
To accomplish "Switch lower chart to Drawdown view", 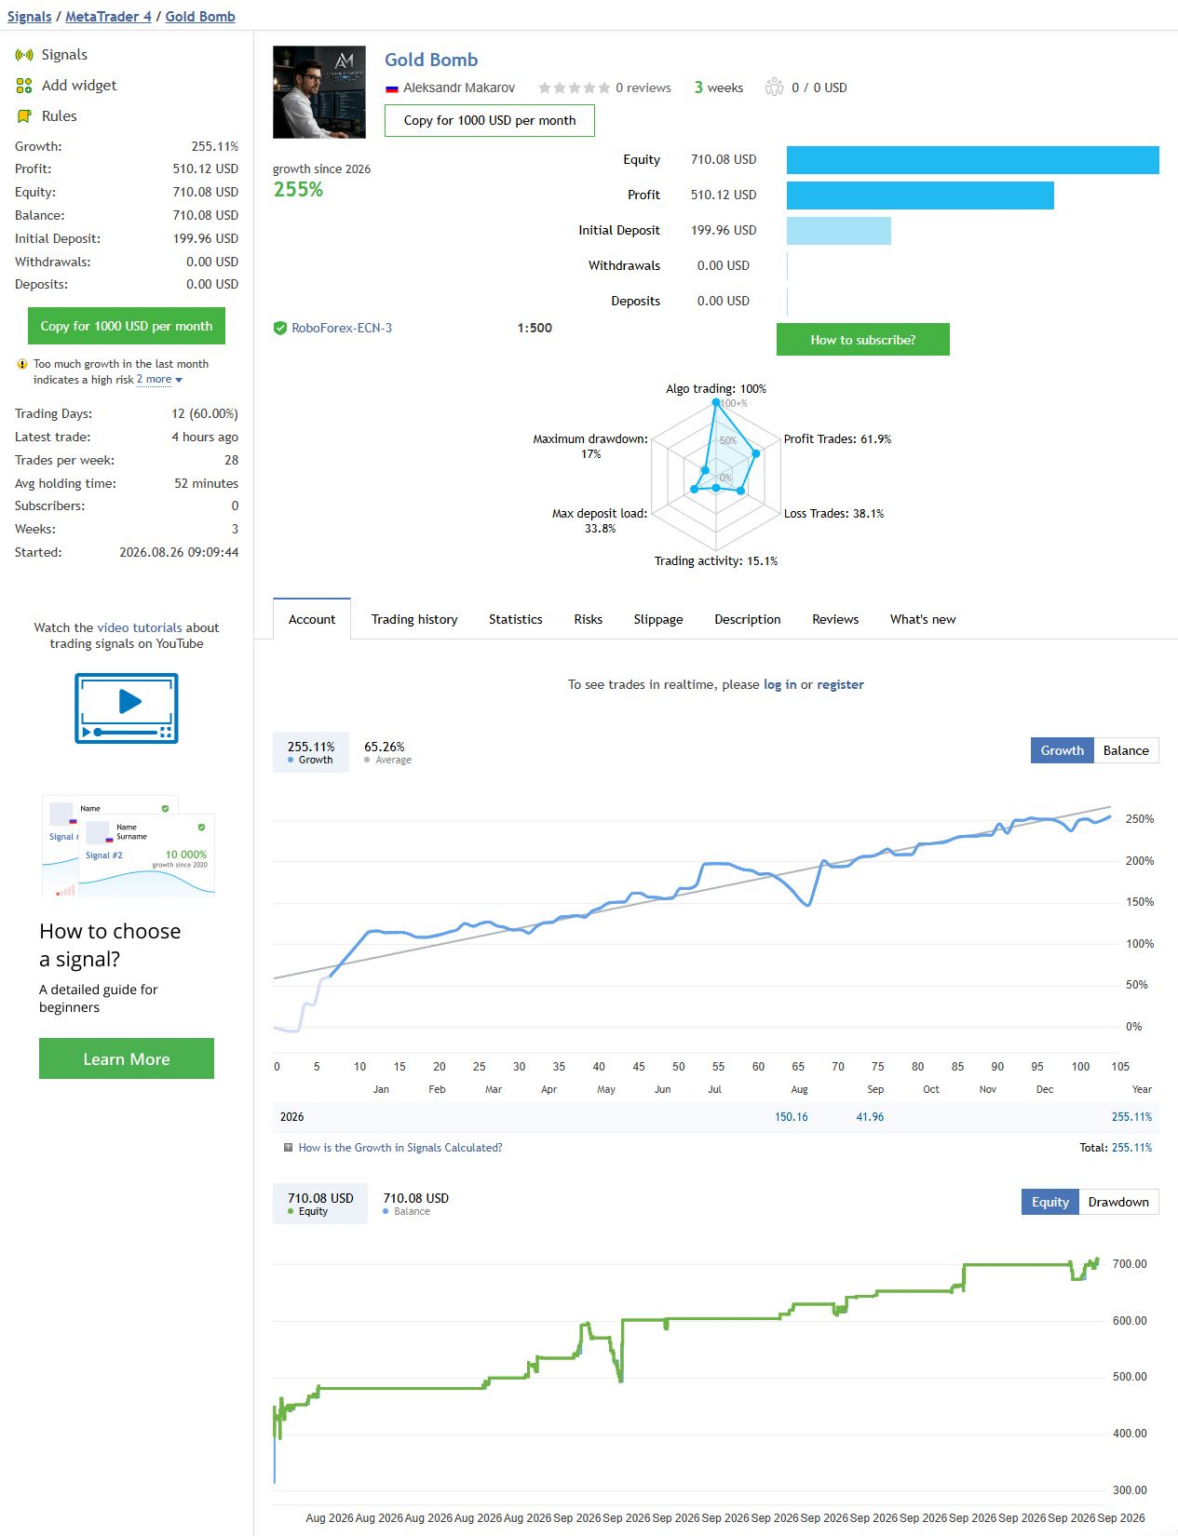I will (1118, 1202).
